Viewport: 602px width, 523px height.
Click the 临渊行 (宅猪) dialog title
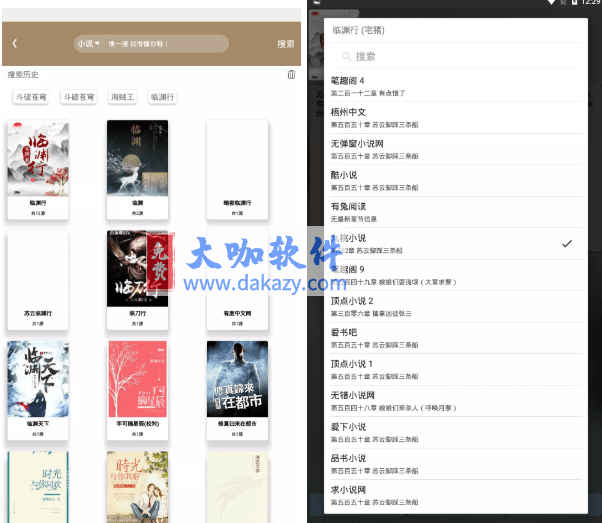pos(358,30)
